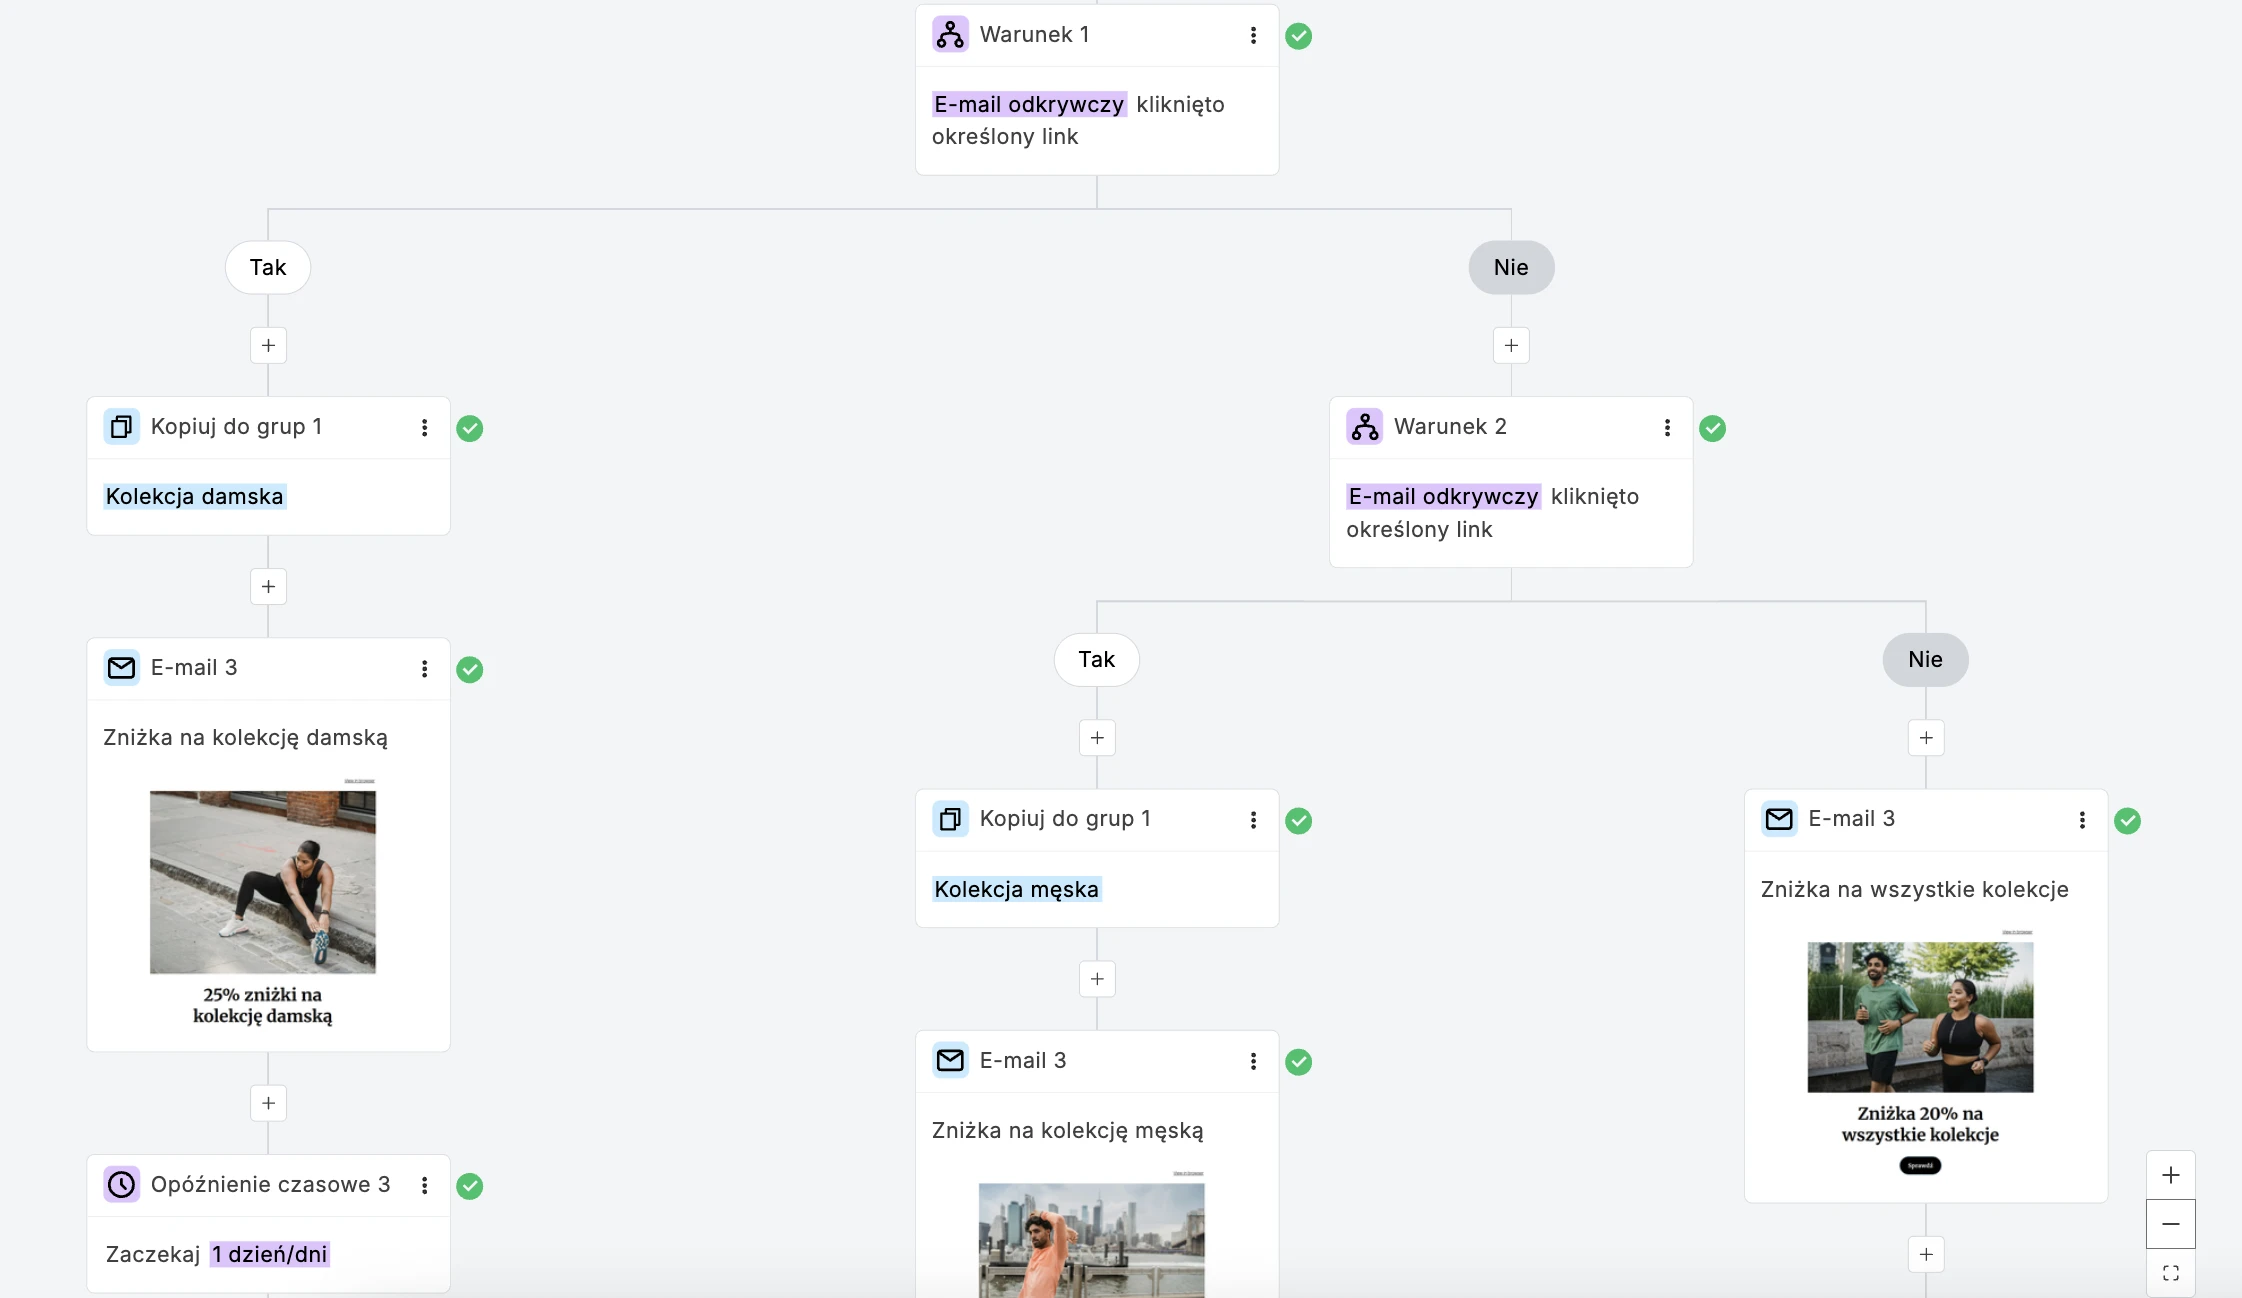The height and width of the screenshot is (1298, 2242).
Task: Click the Warunek 2 condition node icon
Action: [x=1364, y=427]
